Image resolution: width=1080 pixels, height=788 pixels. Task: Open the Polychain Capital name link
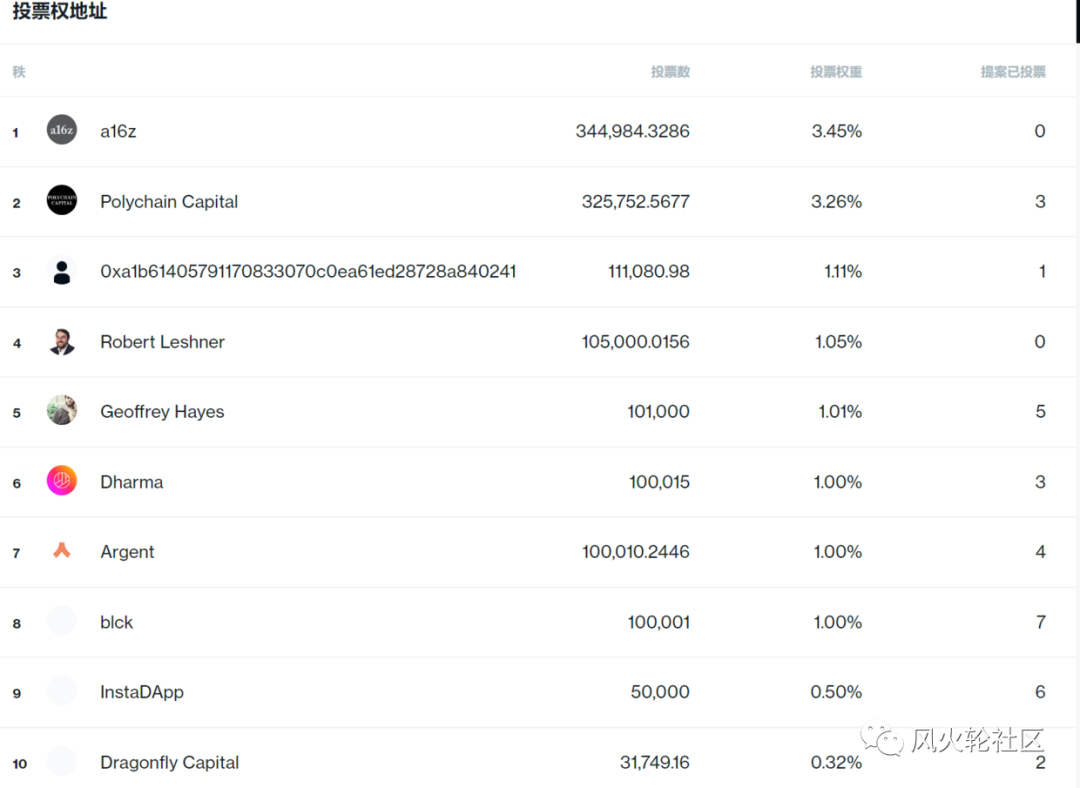169,202
